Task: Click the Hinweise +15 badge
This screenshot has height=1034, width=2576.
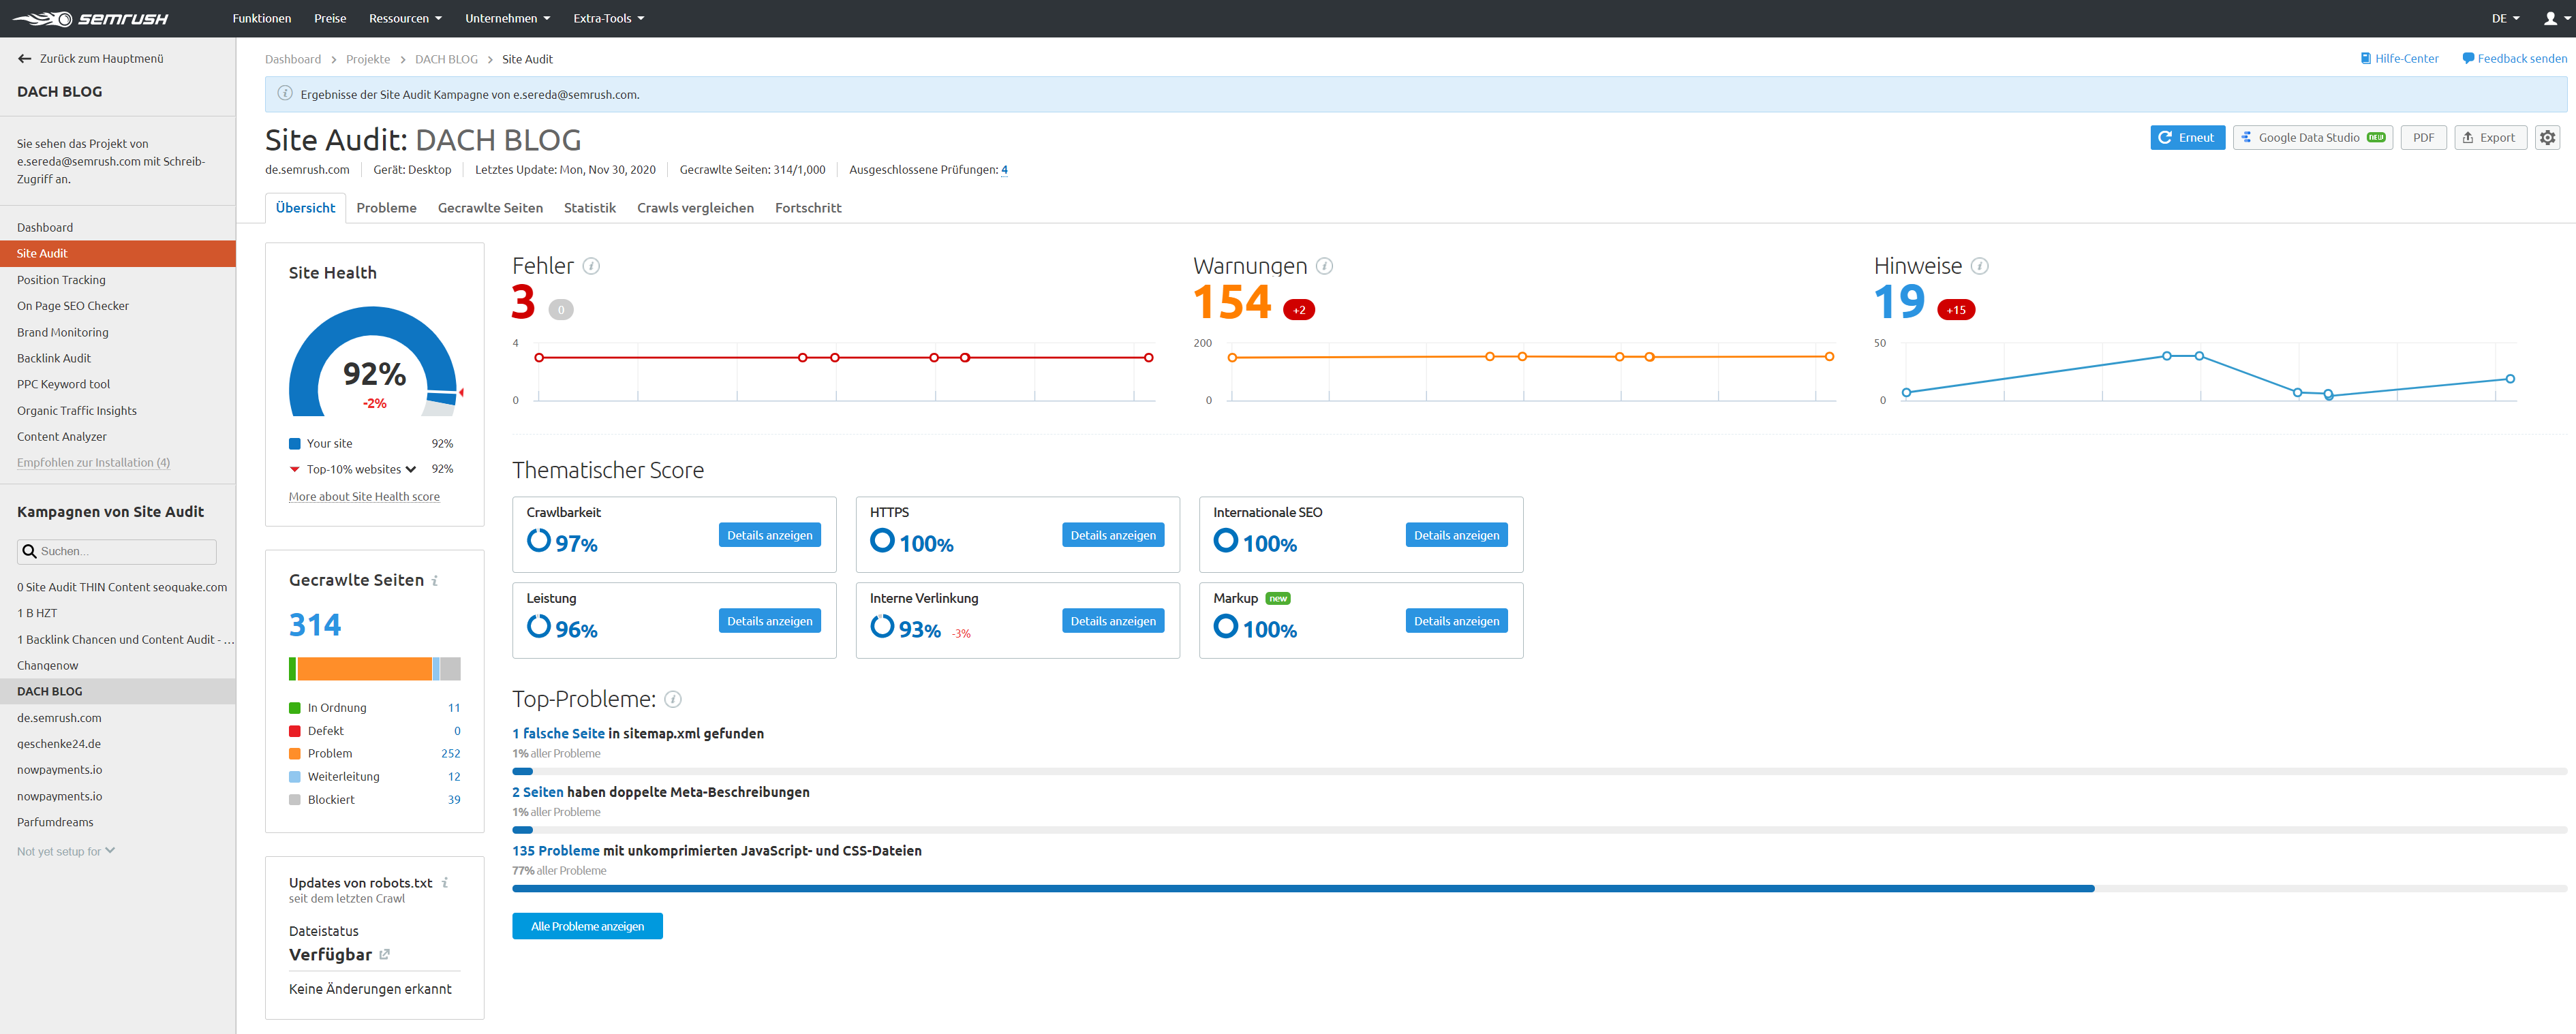Action: pyautogui.click(x=1956, y=310)
